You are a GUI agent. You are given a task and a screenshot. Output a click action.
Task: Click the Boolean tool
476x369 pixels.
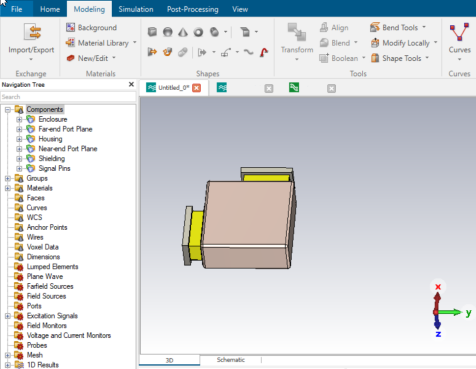(x=339, y=58)
